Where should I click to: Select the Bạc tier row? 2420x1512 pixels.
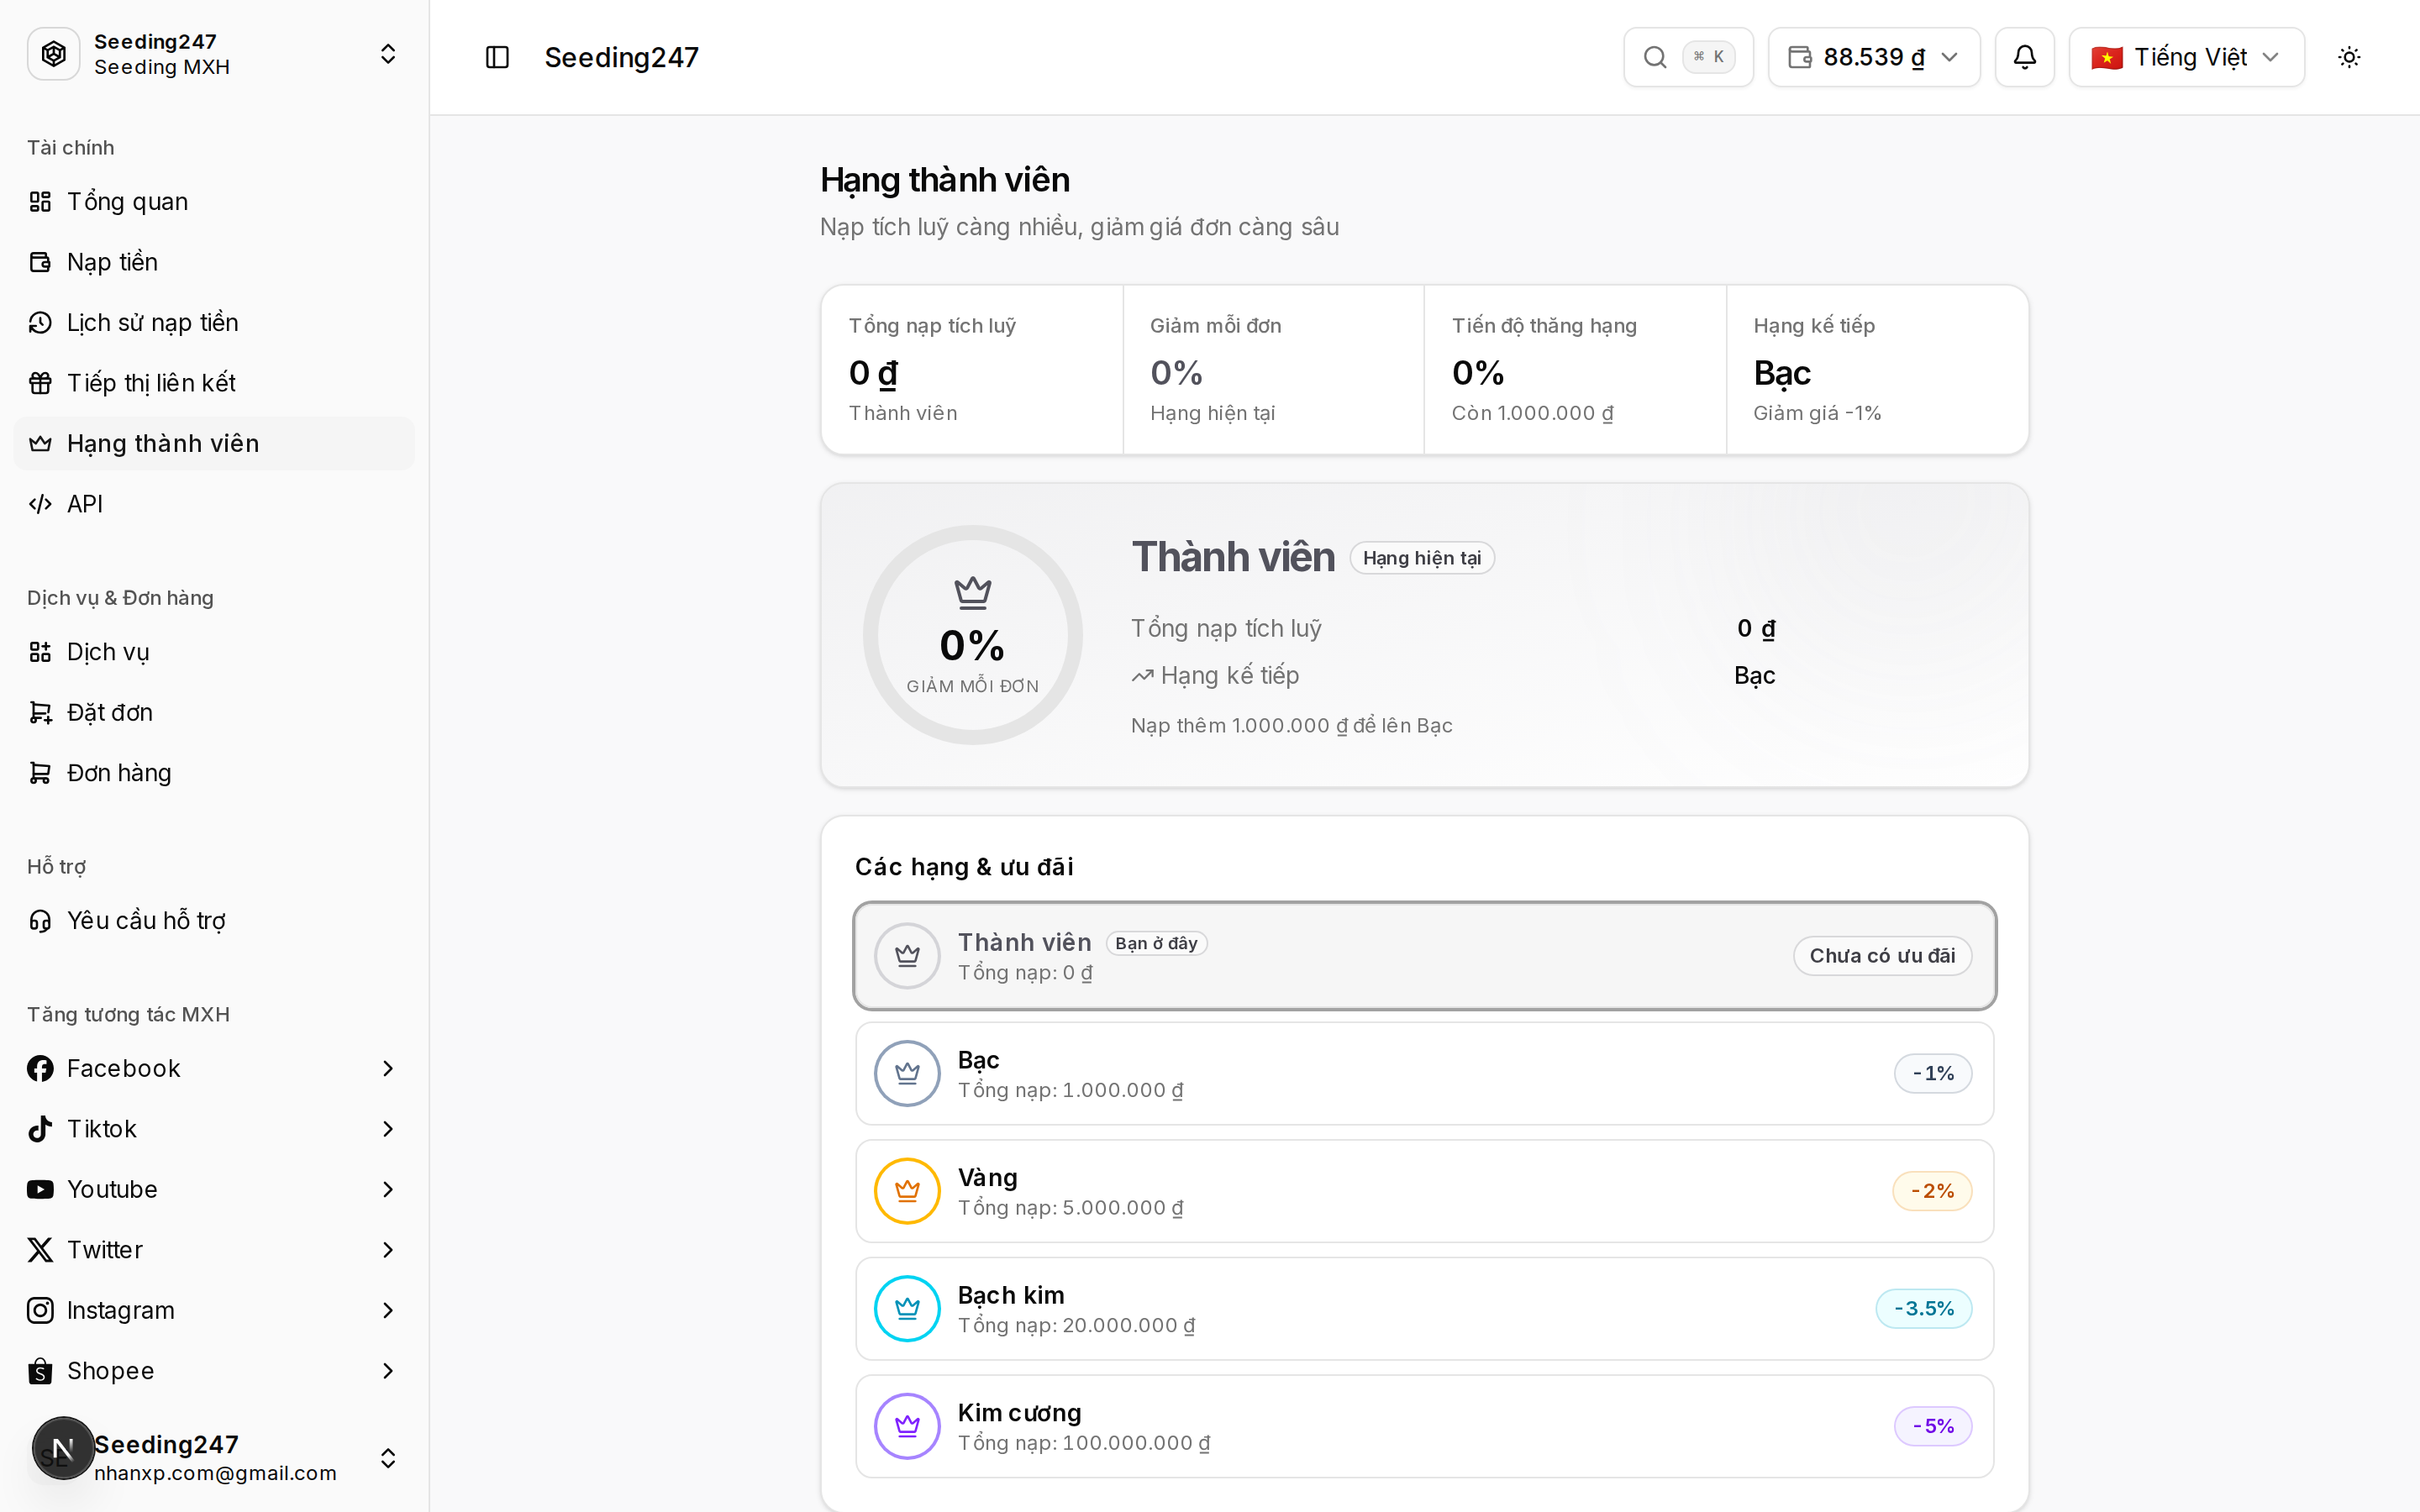(1424, 1074)
